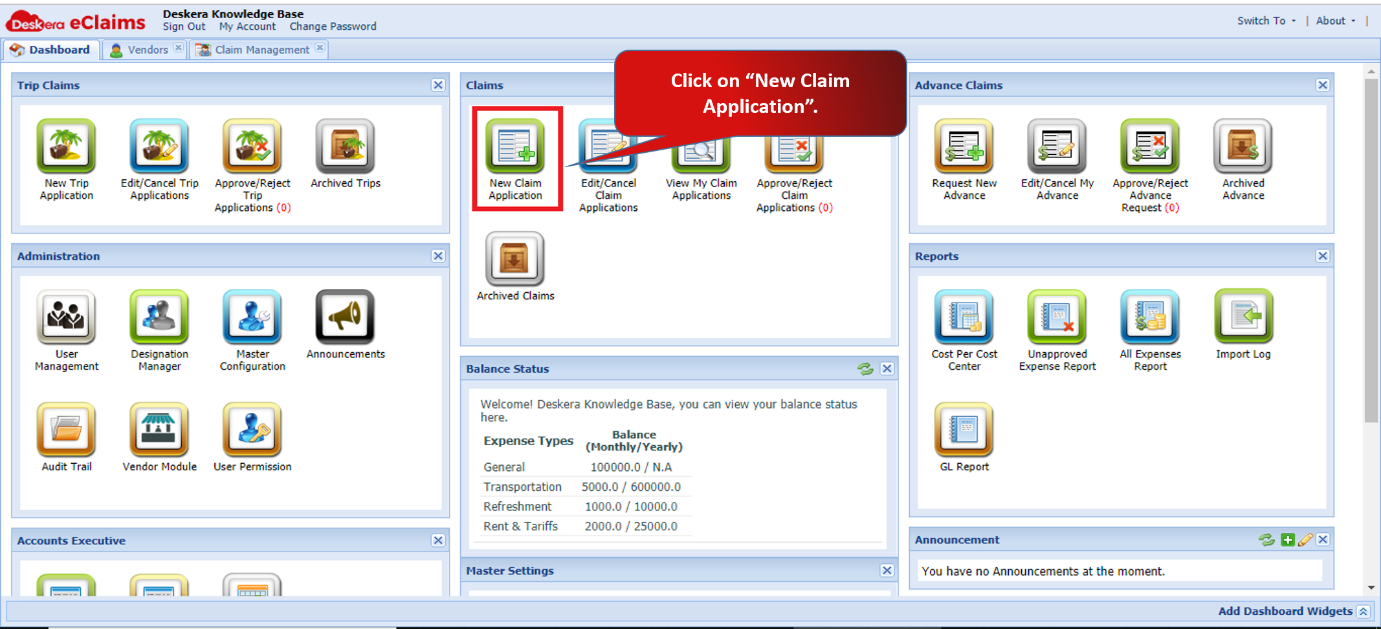Open the About dropdown menu
The height and width of the screenshot is (629, 1381).
click(1336, 20)
